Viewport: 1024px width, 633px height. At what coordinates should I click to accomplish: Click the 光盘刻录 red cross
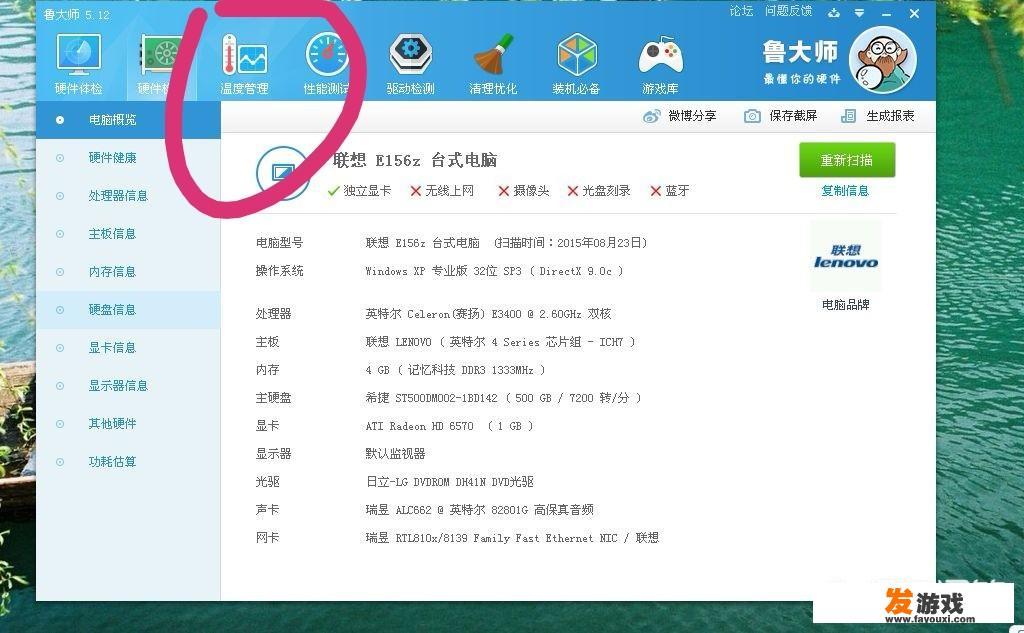click(573, 191)
